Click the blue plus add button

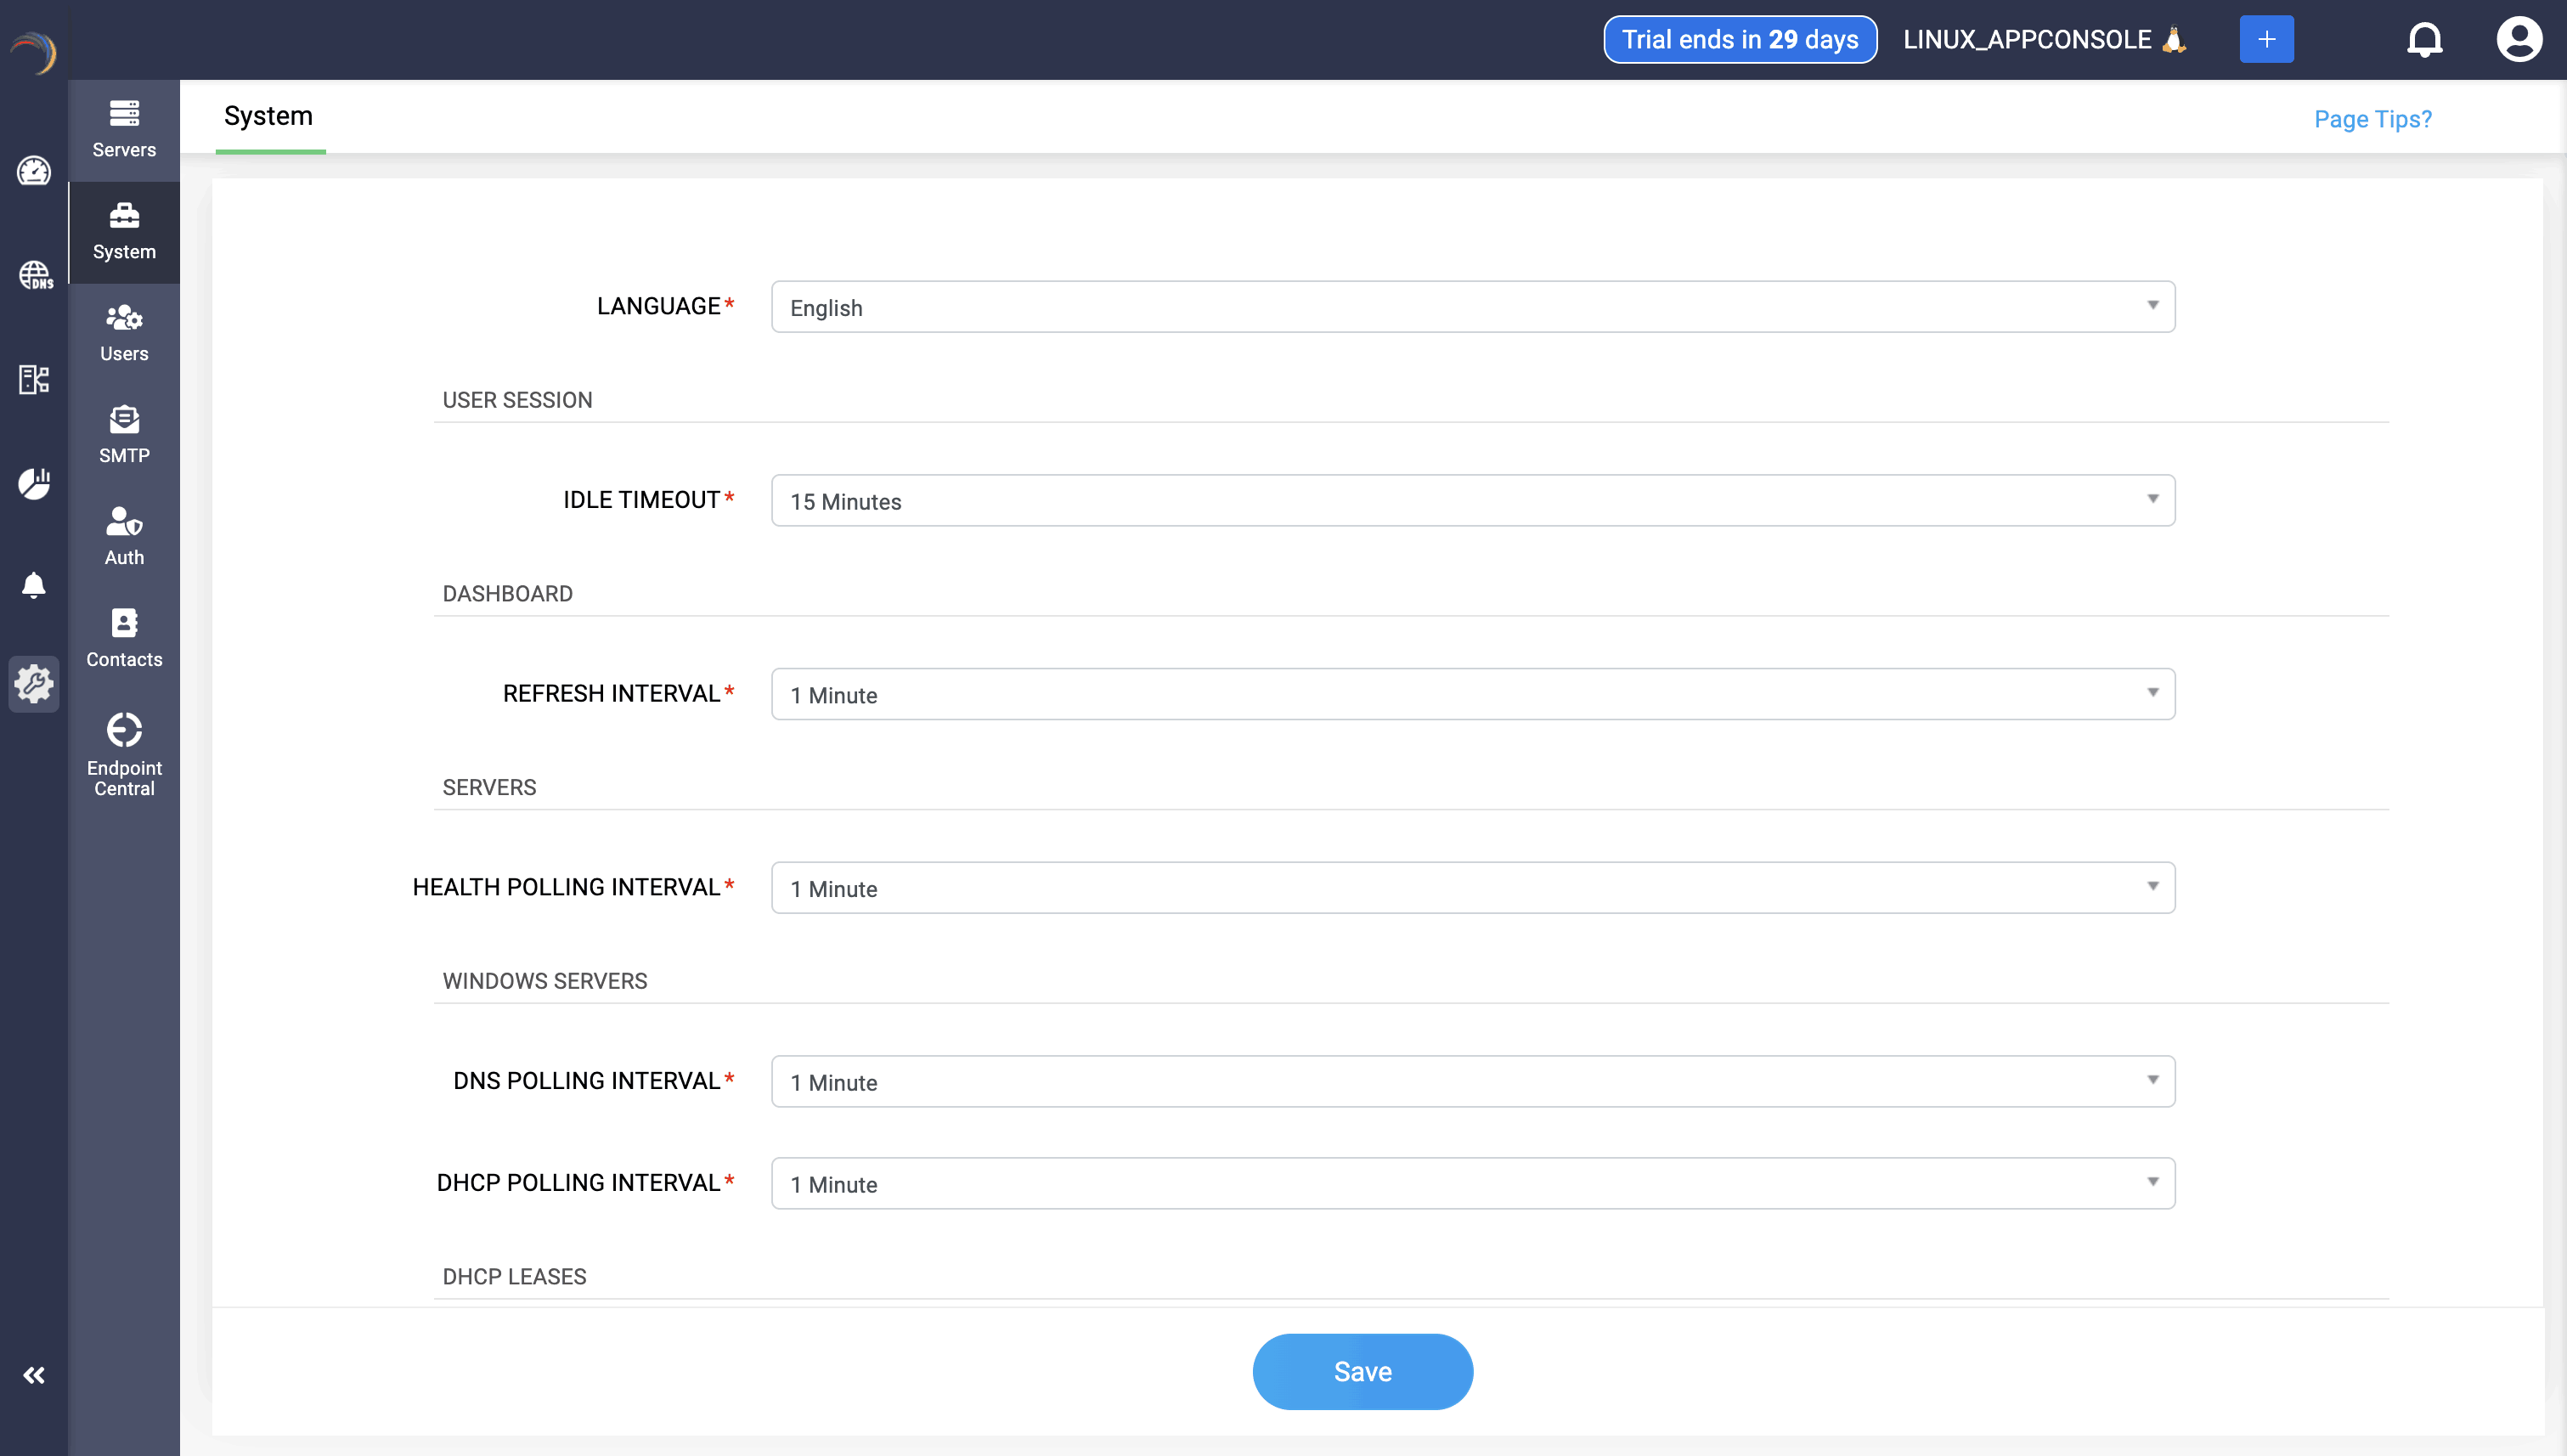[x=2266, y=40]
